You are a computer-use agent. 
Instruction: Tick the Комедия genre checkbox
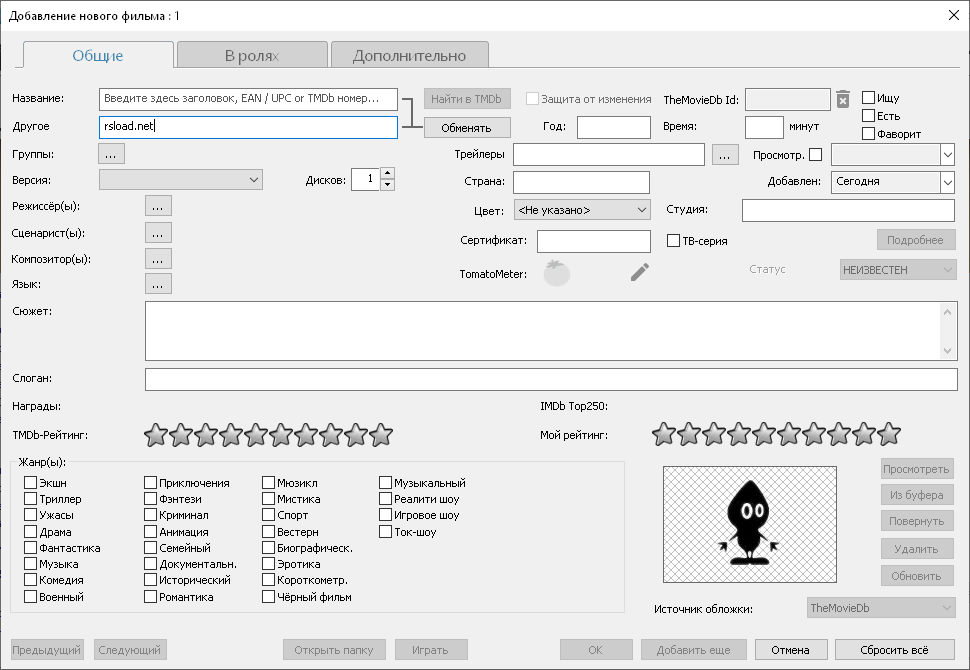pyautogui.click(x=30, y=580)
